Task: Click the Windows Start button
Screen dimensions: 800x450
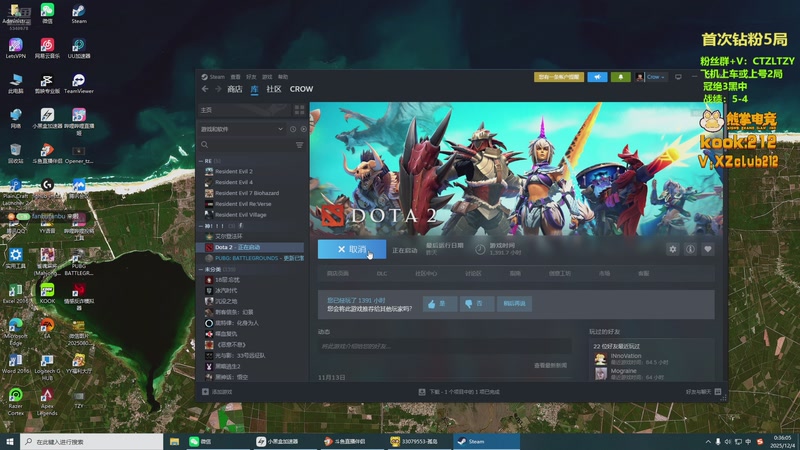Action: click(10, 441)
